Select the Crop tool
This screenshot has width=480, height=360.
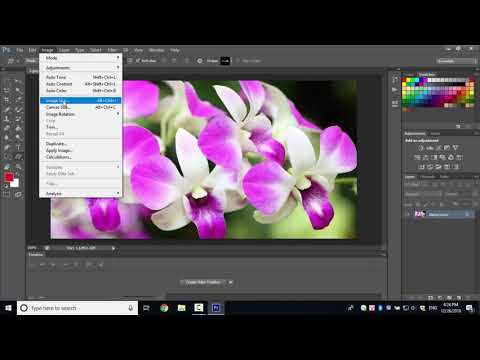coord(7,100)
